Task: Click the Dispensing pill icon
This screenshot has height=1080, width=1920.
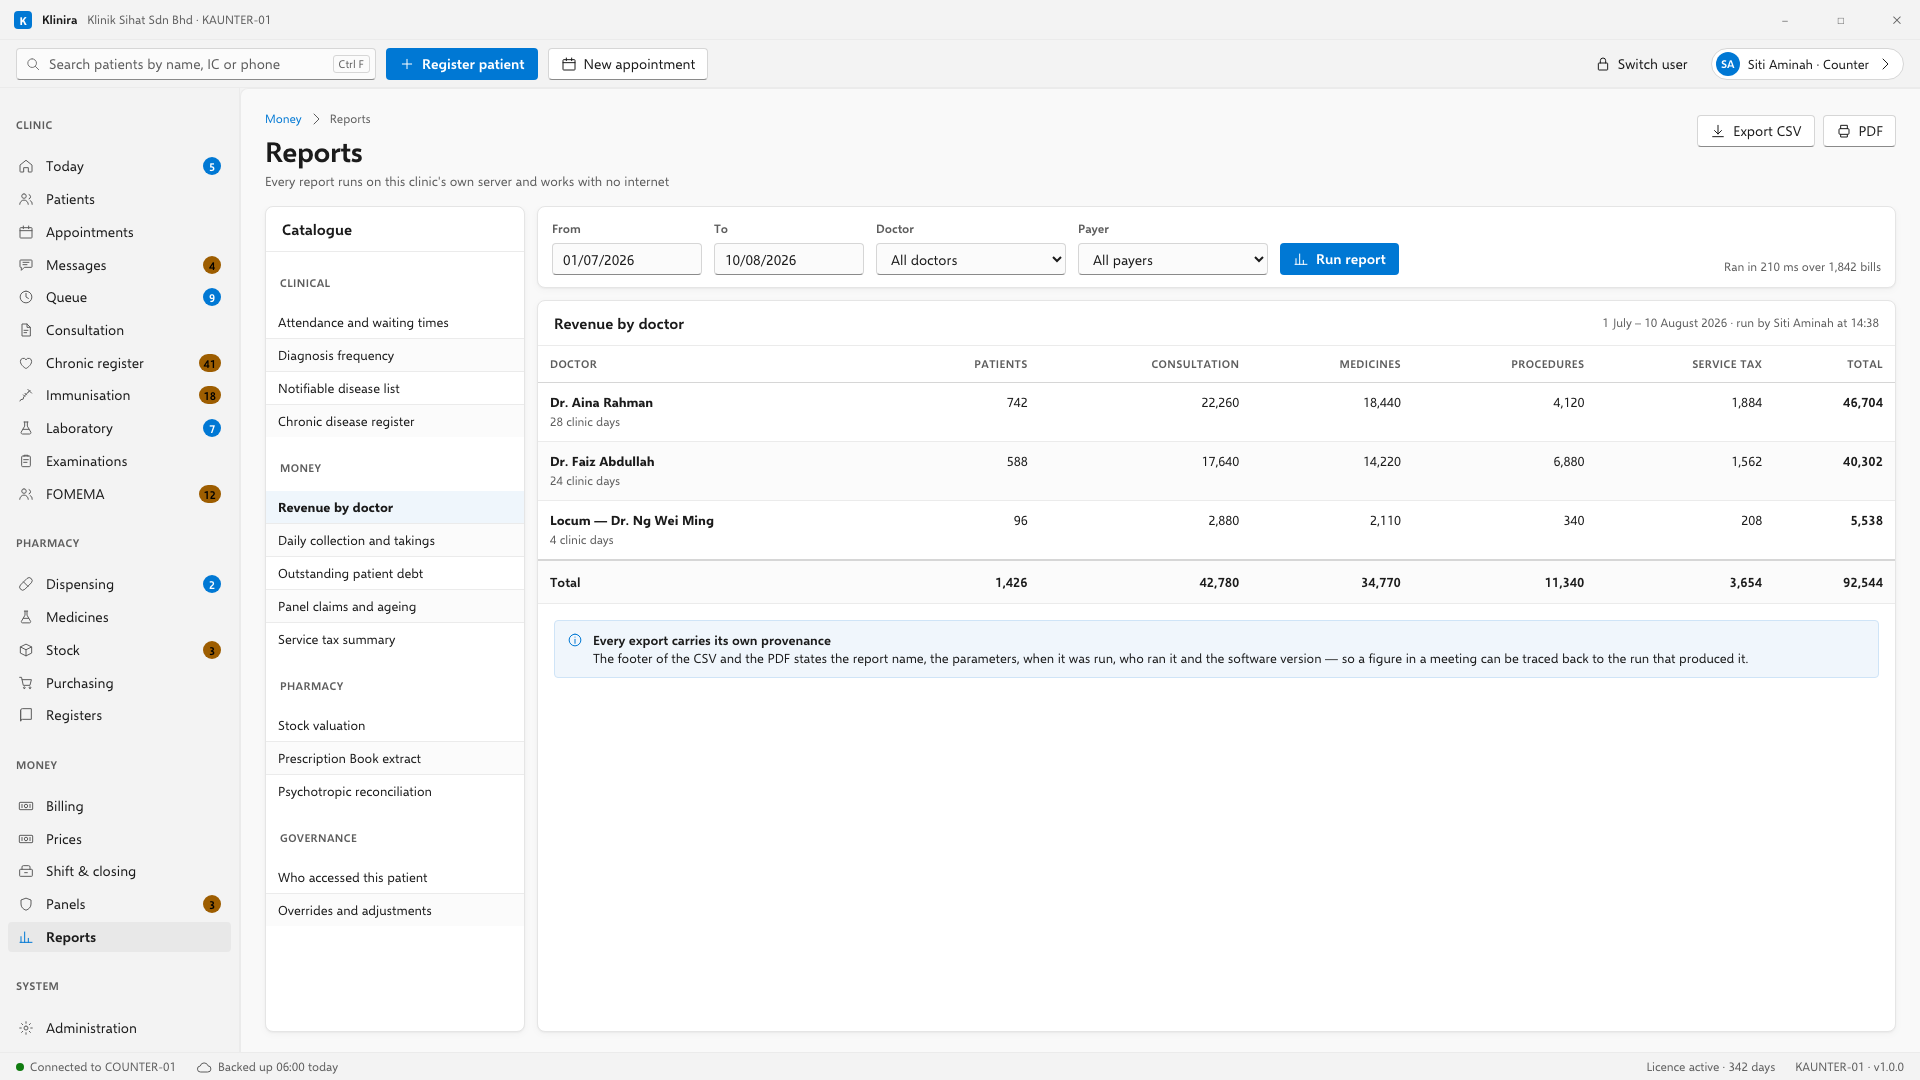Action: pos(26,584)
